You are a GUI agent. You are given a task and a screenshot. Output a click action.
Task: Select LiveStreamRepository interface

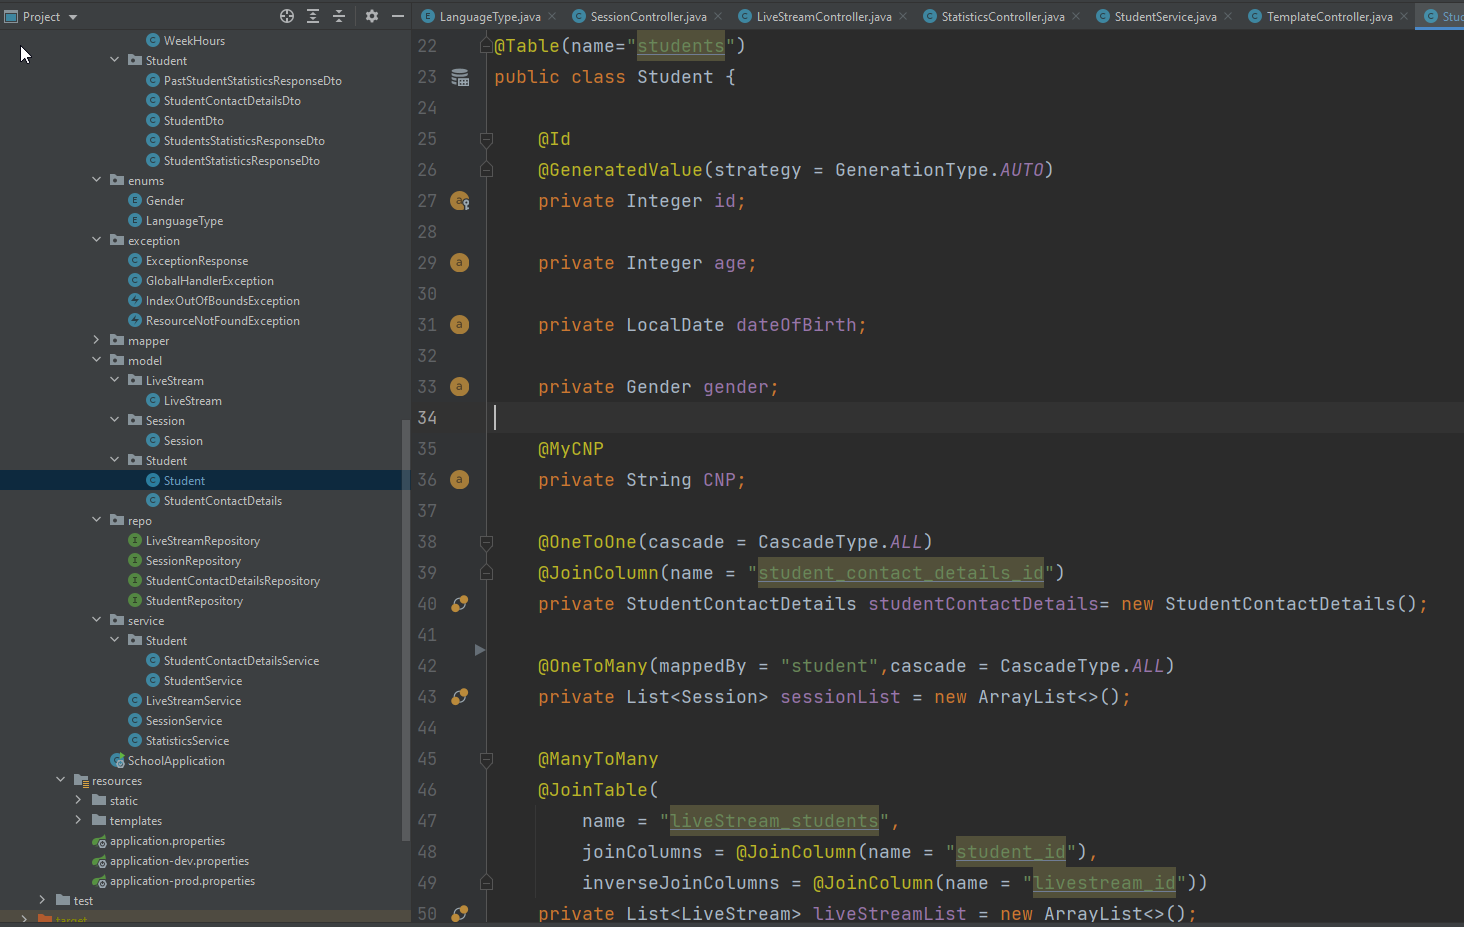pyautogui.click(x=202, y=540)
